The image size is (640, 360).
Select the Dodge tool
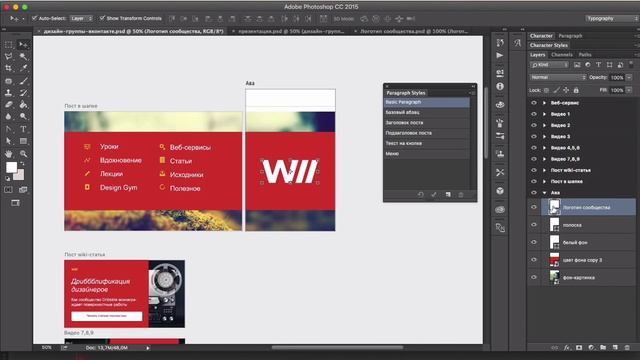coord(23,117)
